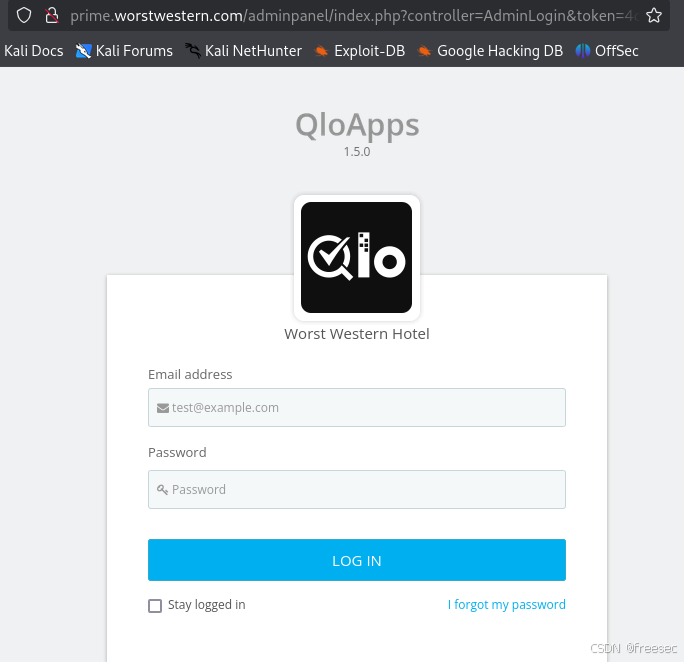Image resolution: width=684 pixels, height=662 pixels.
Task: Click the envelope icon in email field
Action: [163, 408]
